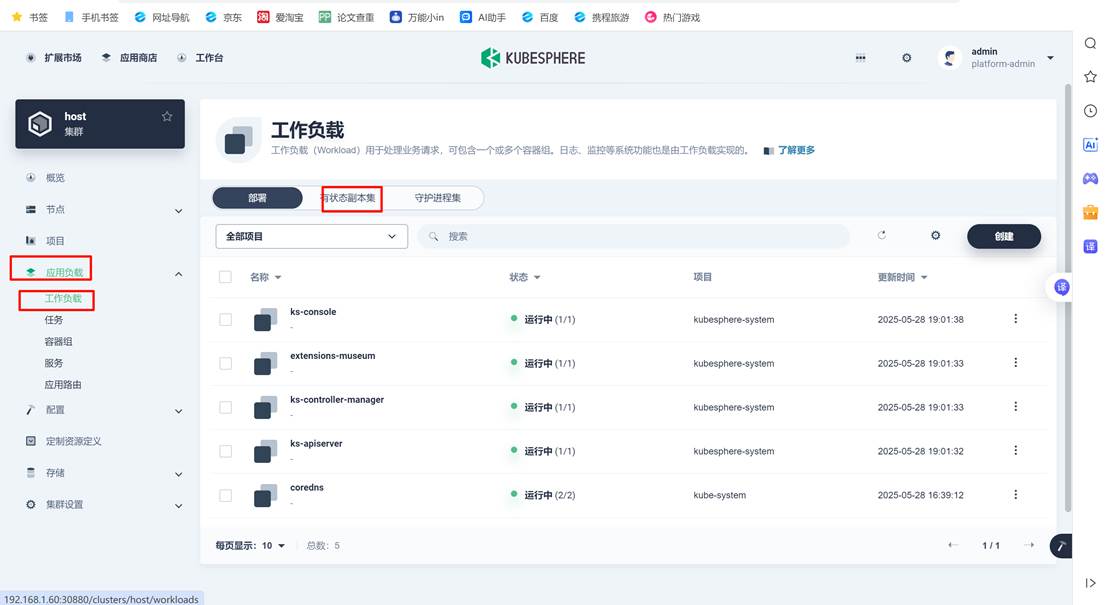Check the coredns row checkbox
Screen dimensions: 1109x605
tap(225, 495)
